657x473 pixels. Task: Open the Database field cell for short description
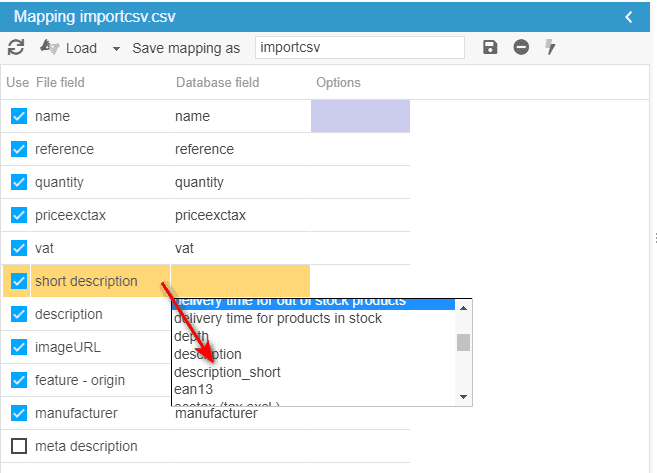[240, 281]
